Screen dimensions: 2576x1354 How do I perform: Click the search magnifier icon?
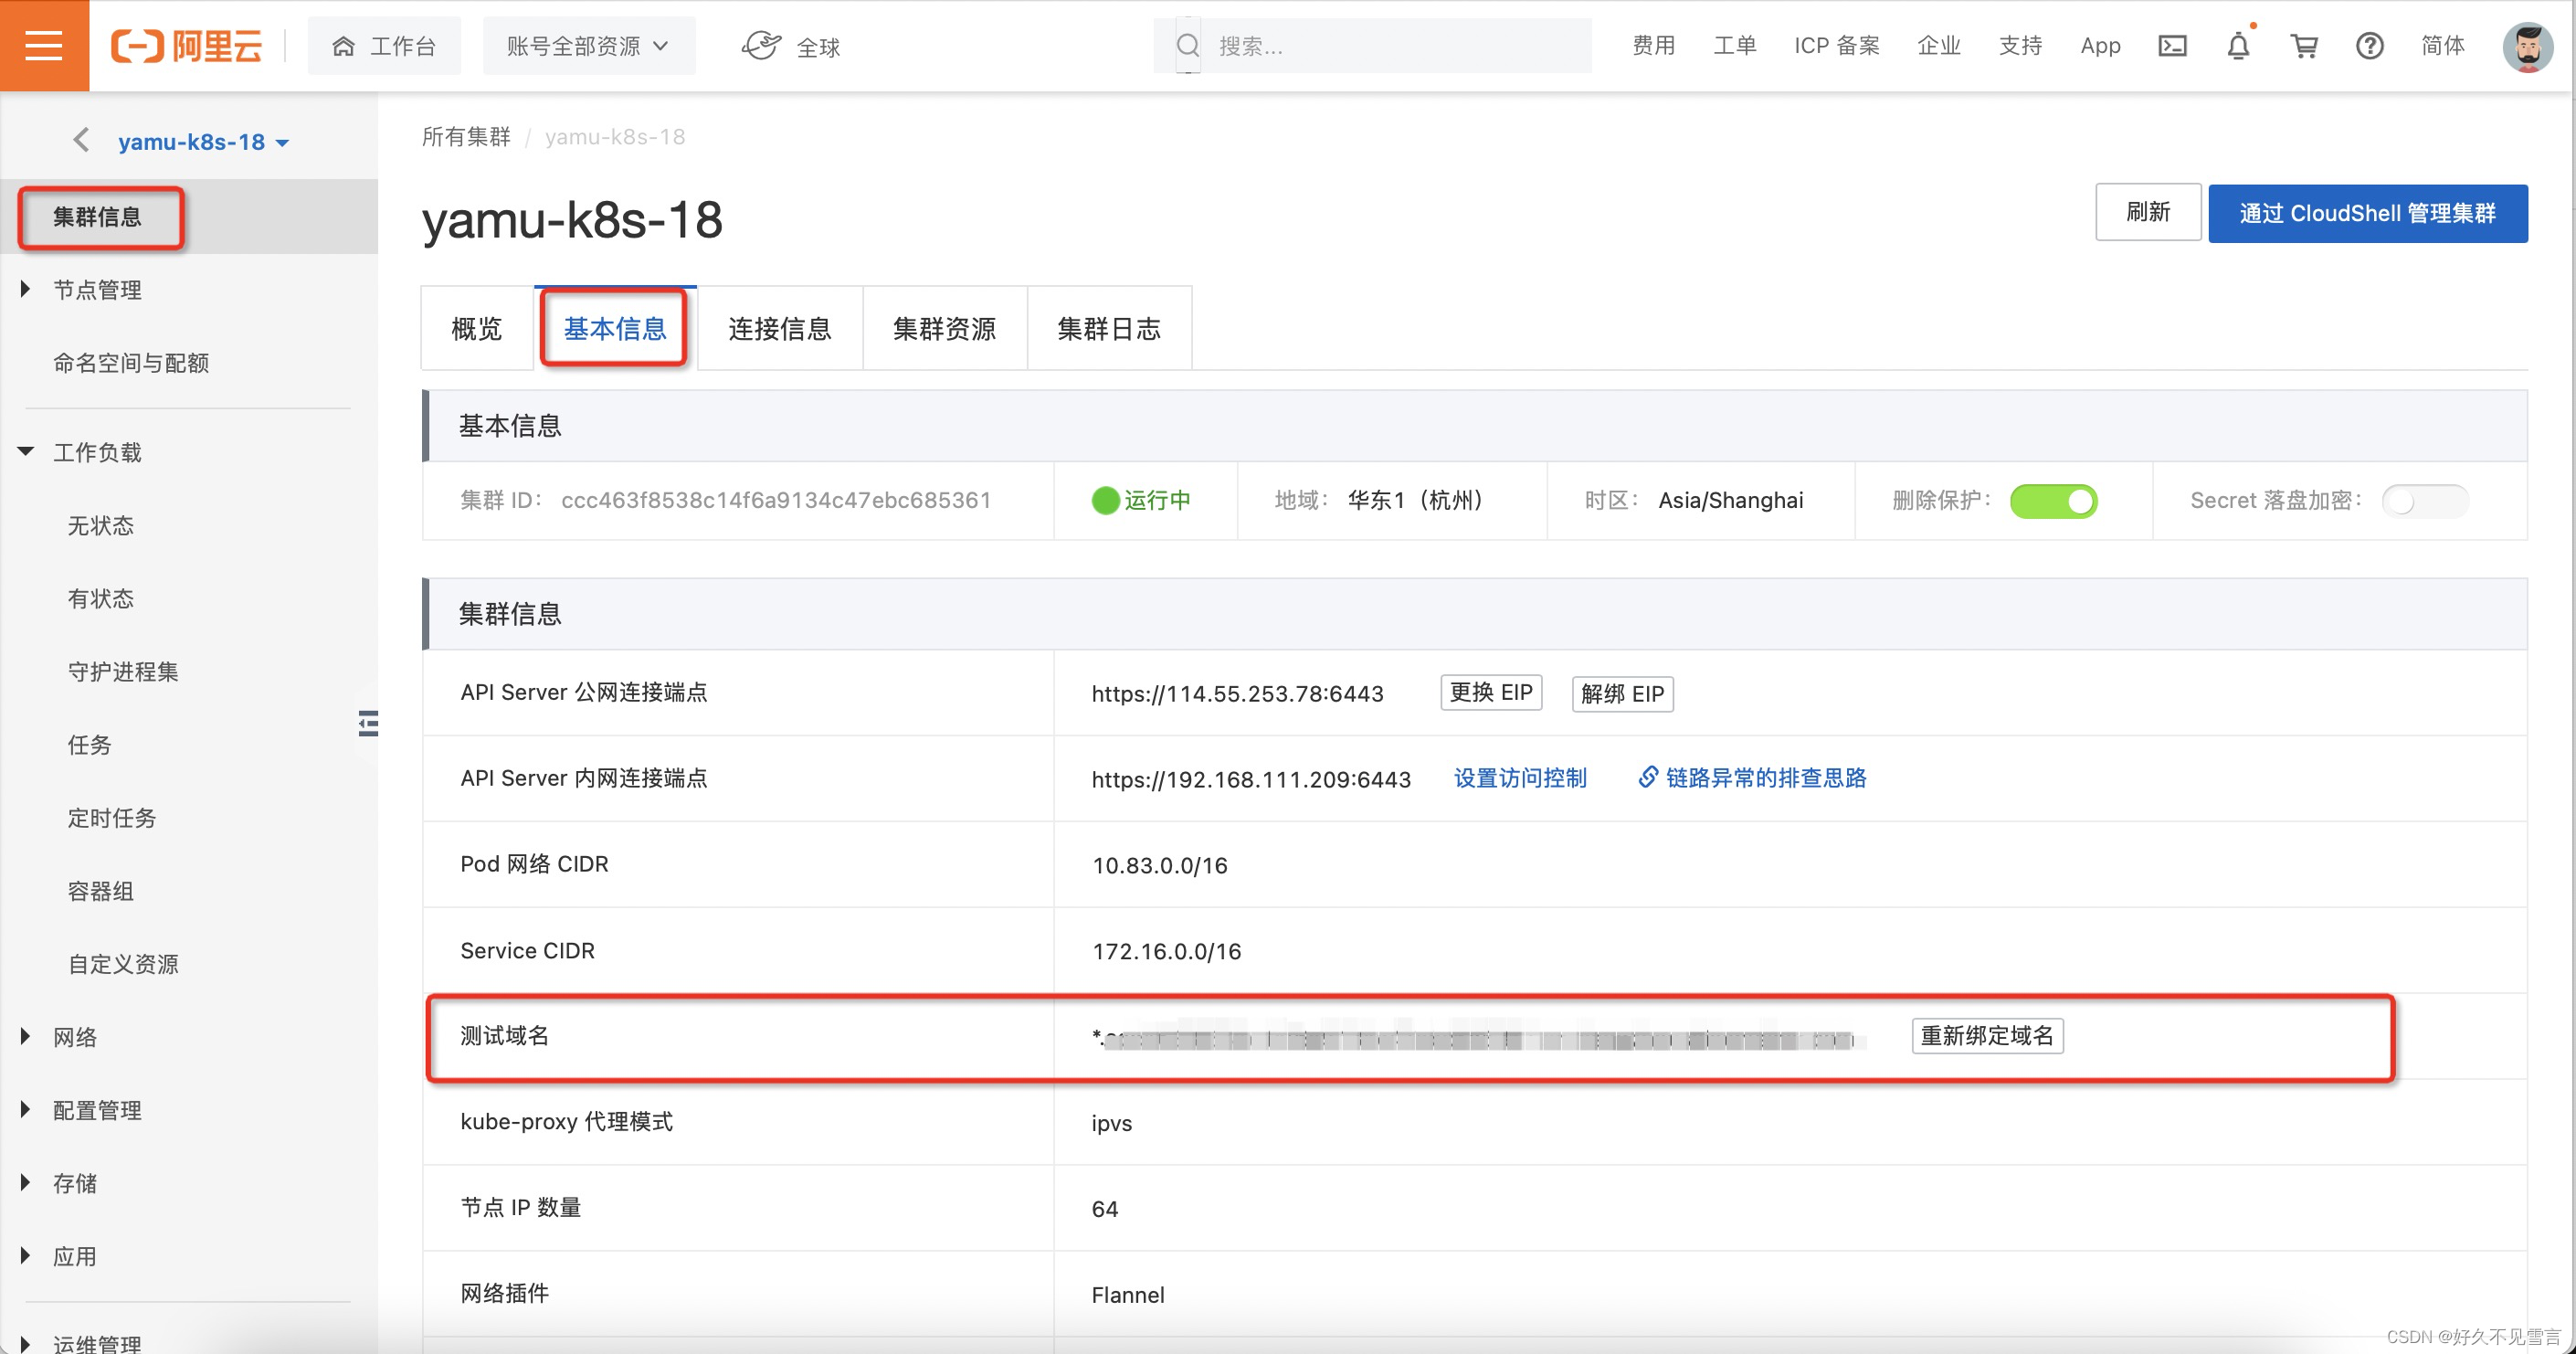point(1187,46)
